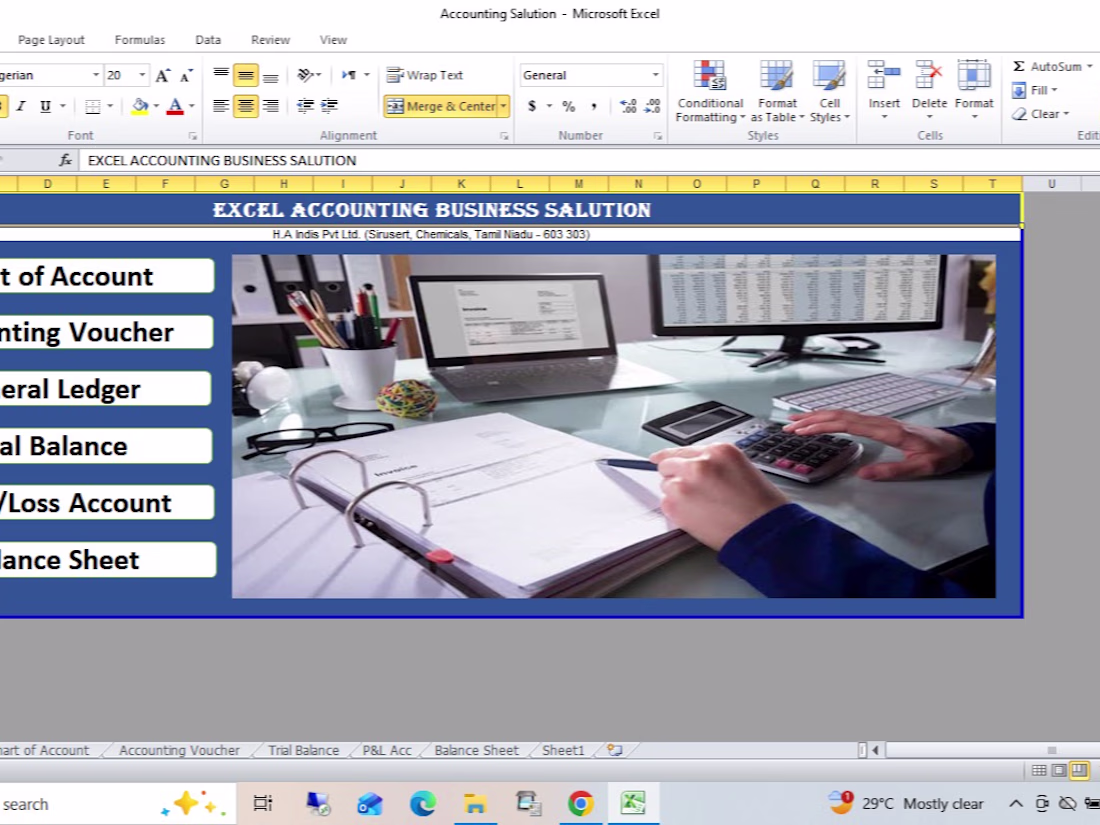Open font size dropdown
Image resolution: width=1100 pixels, height=825 pixels.
coord(142,75)
